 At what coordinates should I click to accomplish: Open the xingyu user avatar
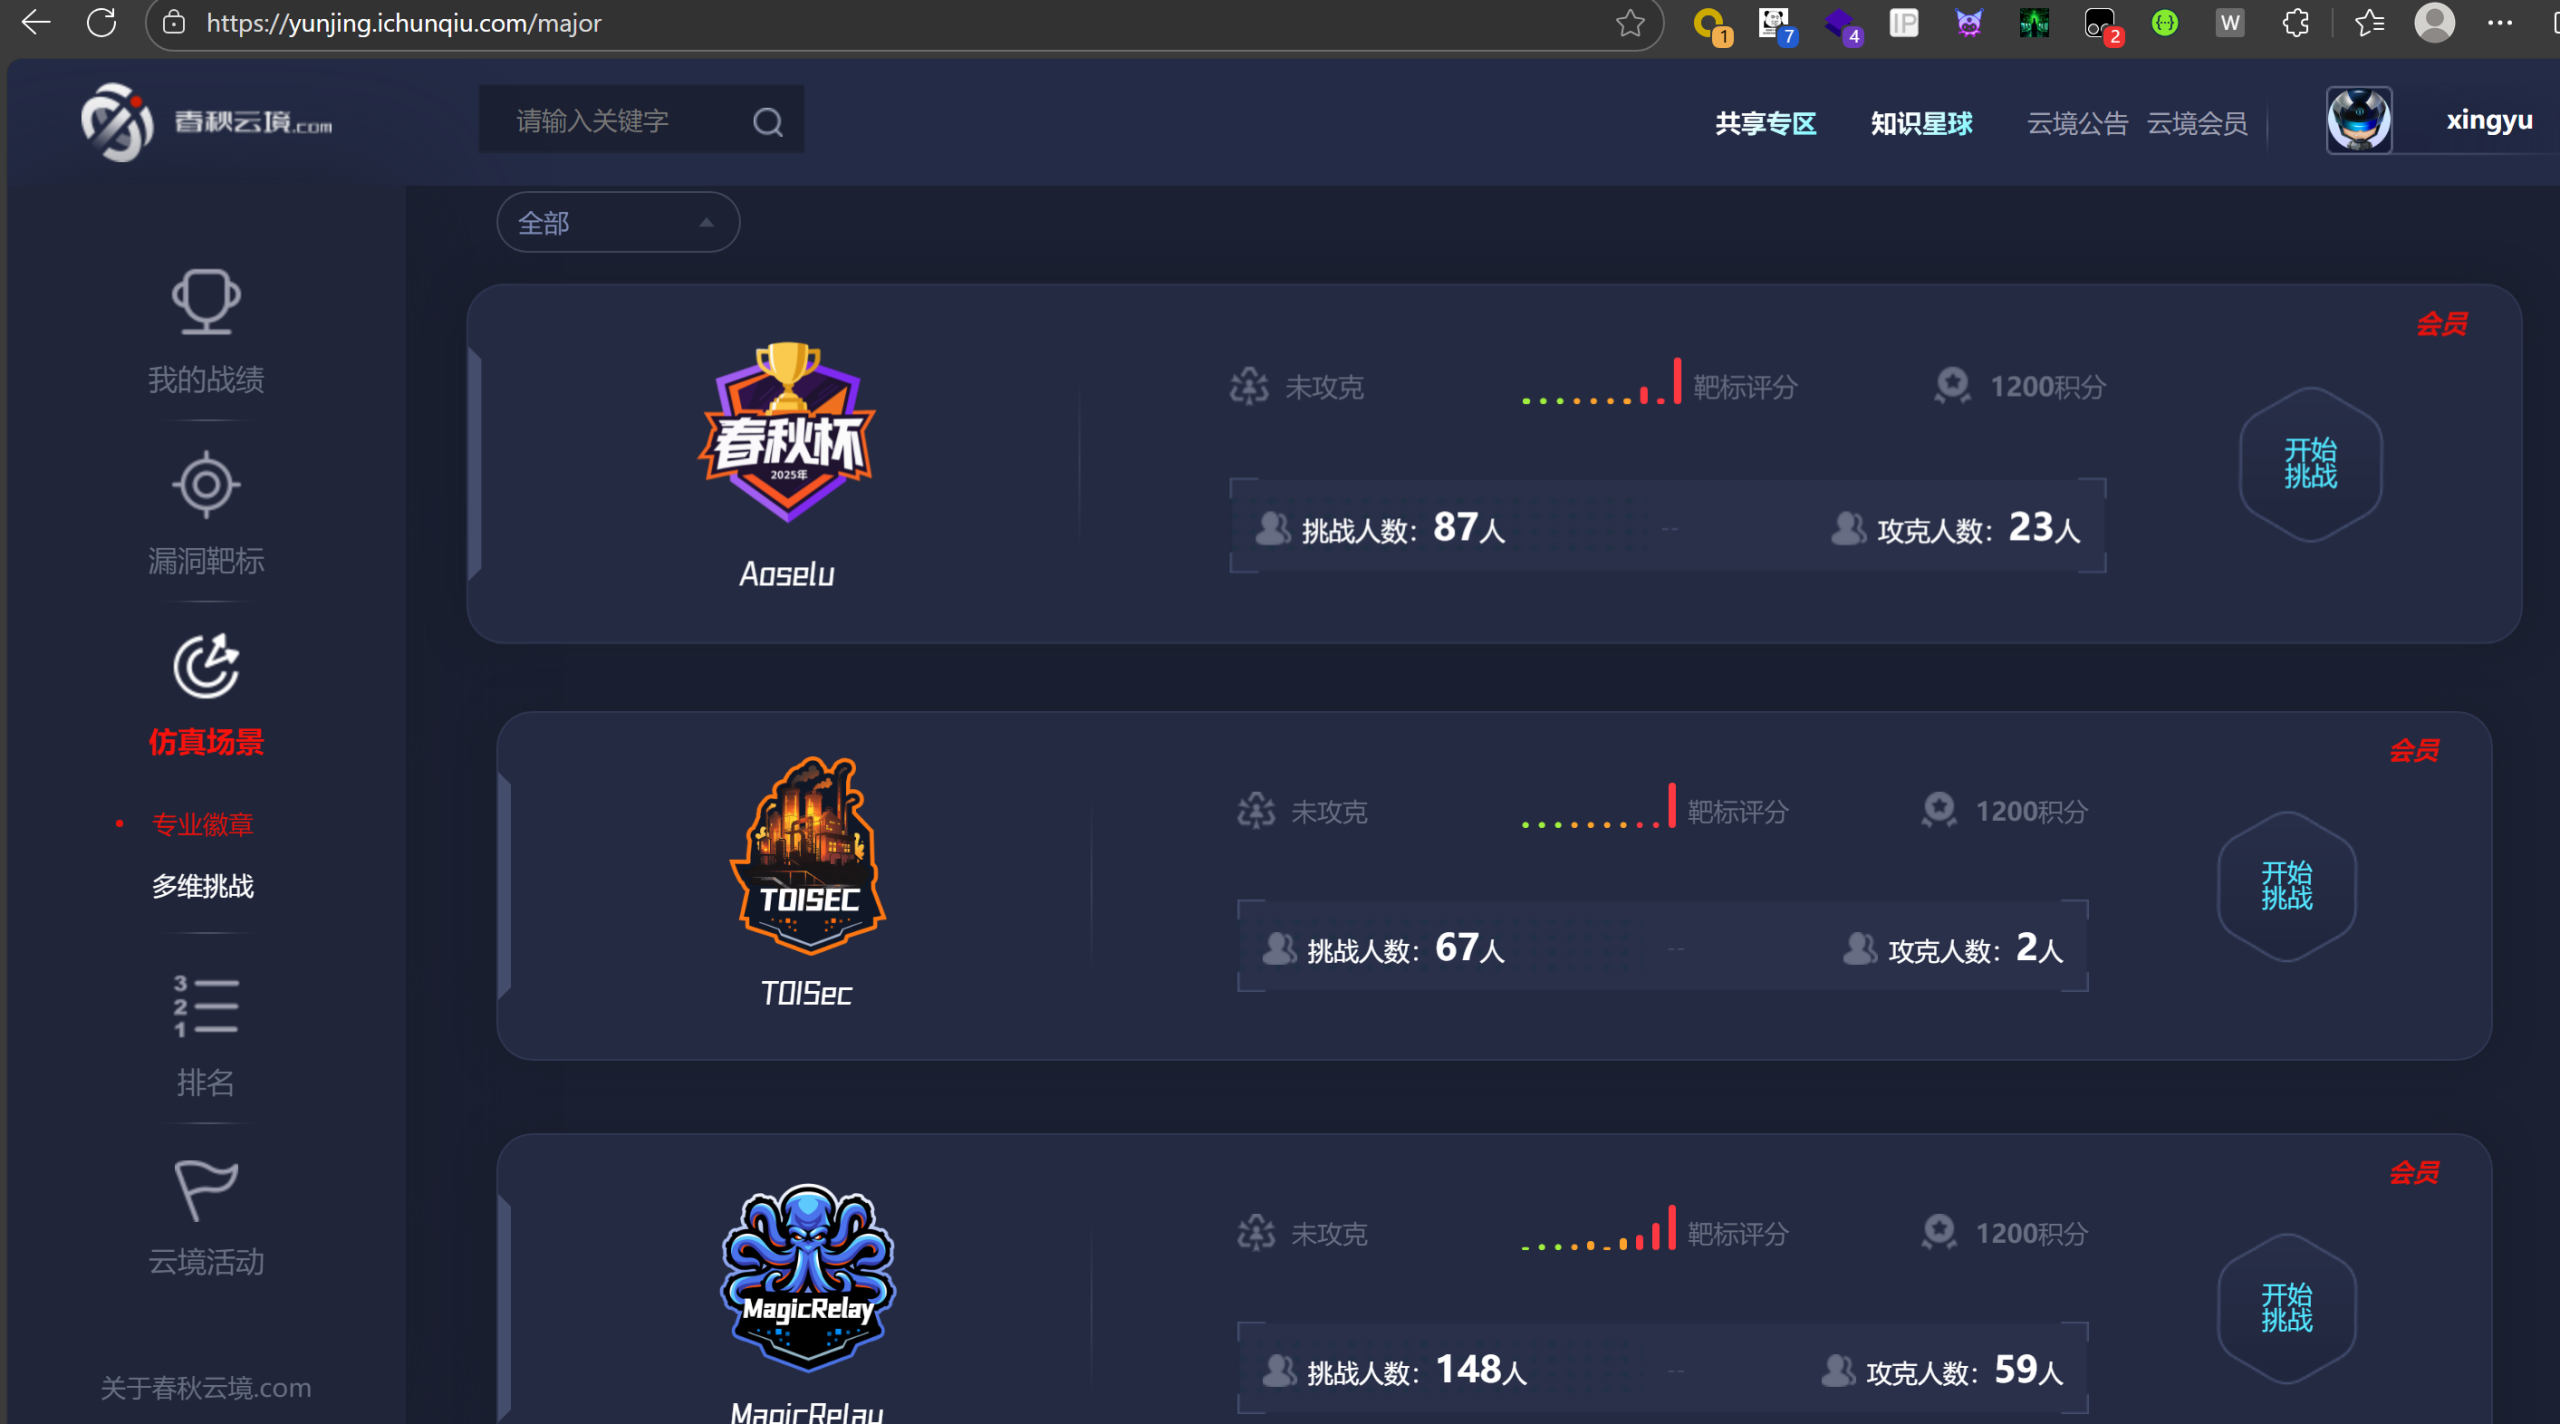2359,120
